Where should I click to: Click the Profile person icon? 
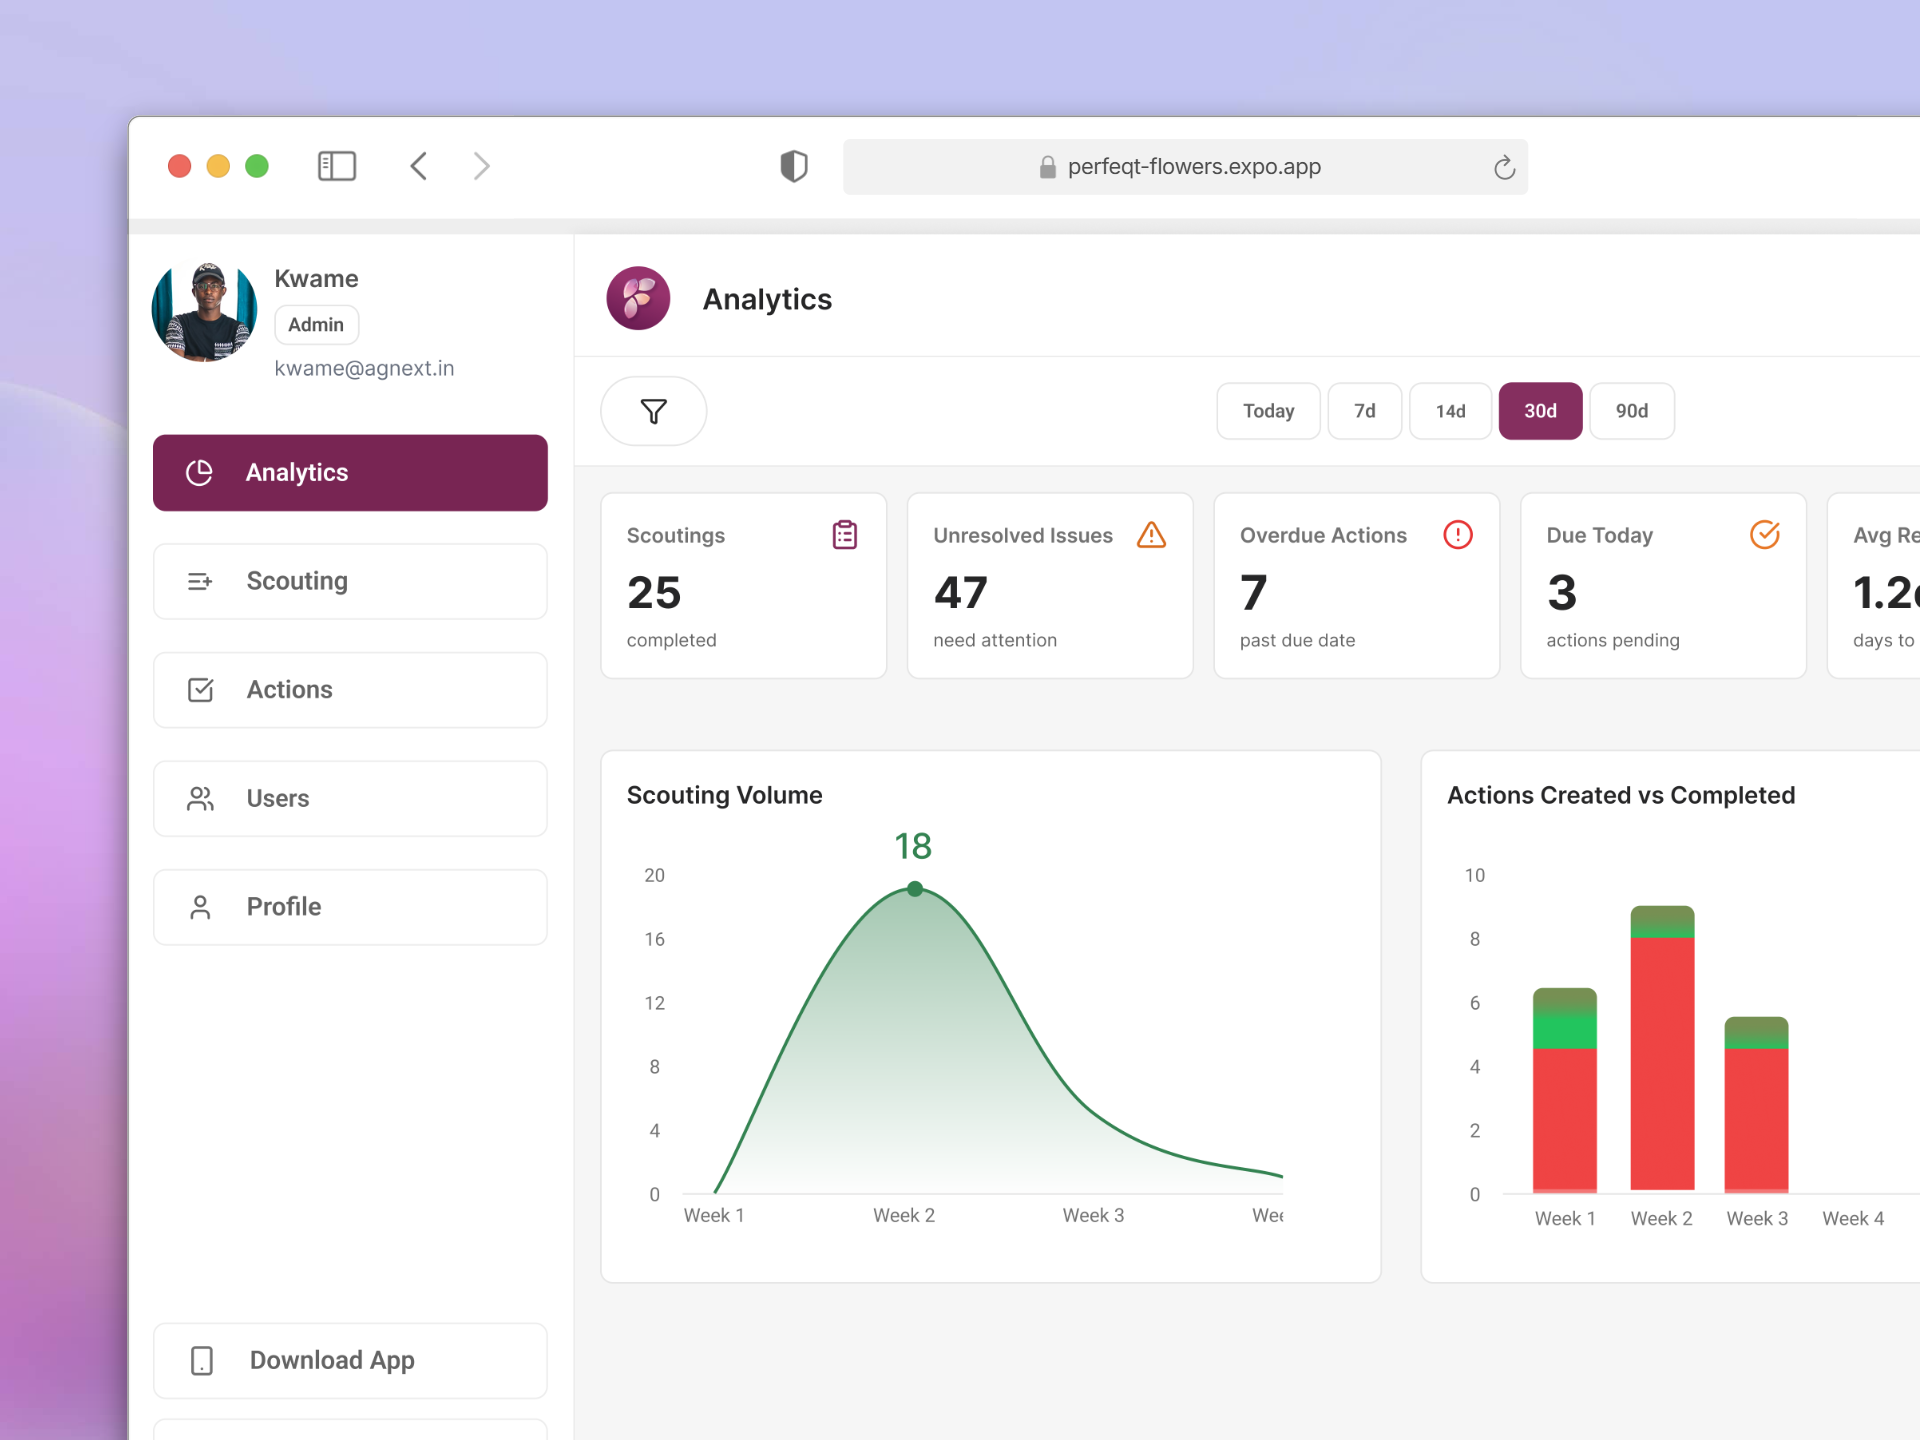click(200, 906)
